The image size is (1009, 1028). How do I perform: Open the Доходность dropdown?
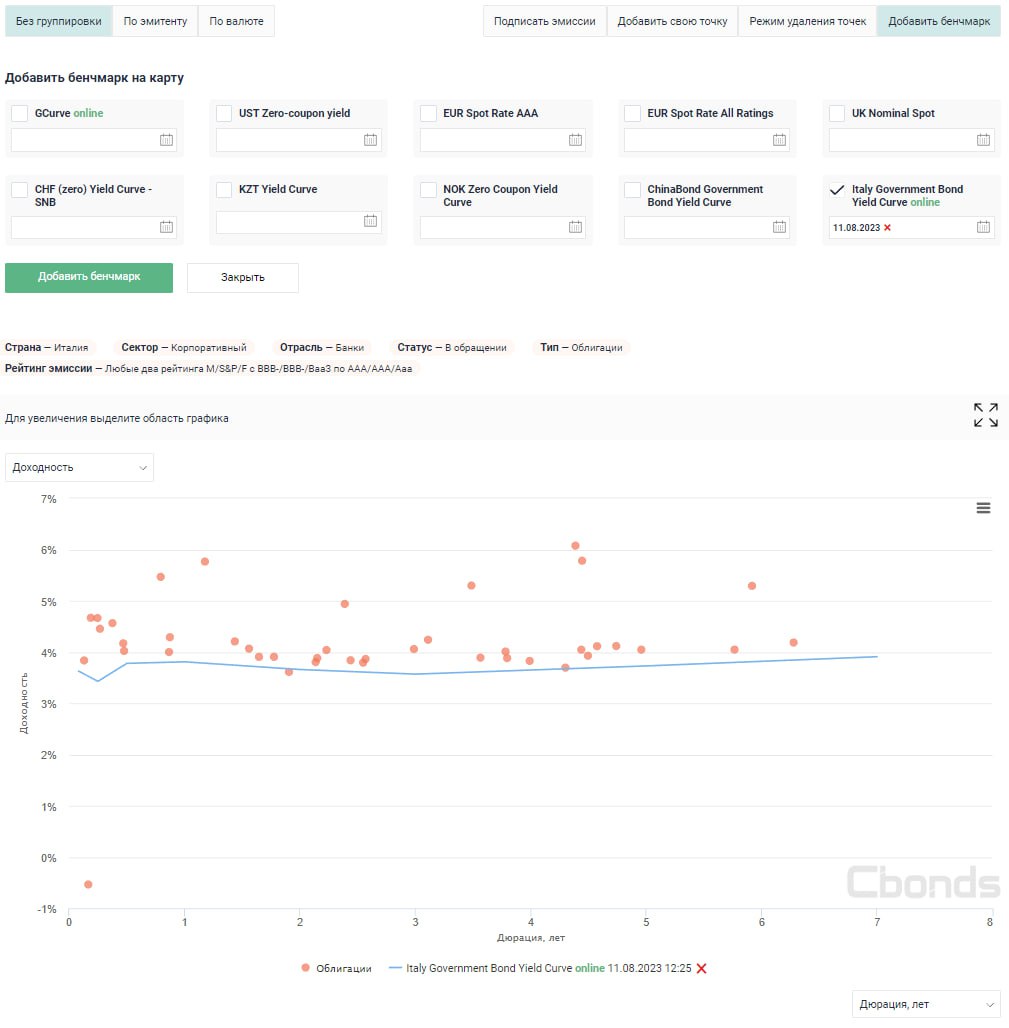click(x=79, y=467)
